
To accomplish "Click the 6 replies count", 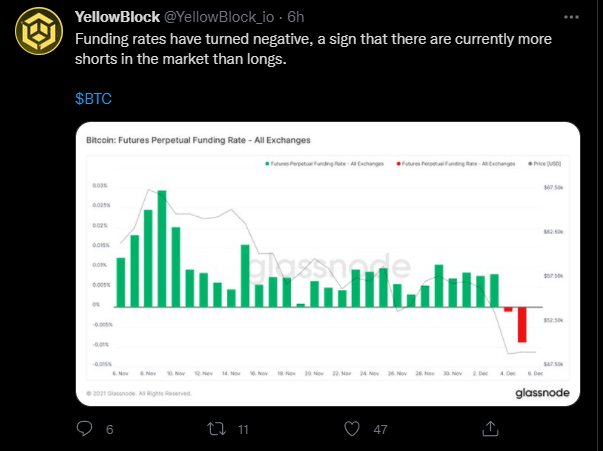I will [110, 429].
